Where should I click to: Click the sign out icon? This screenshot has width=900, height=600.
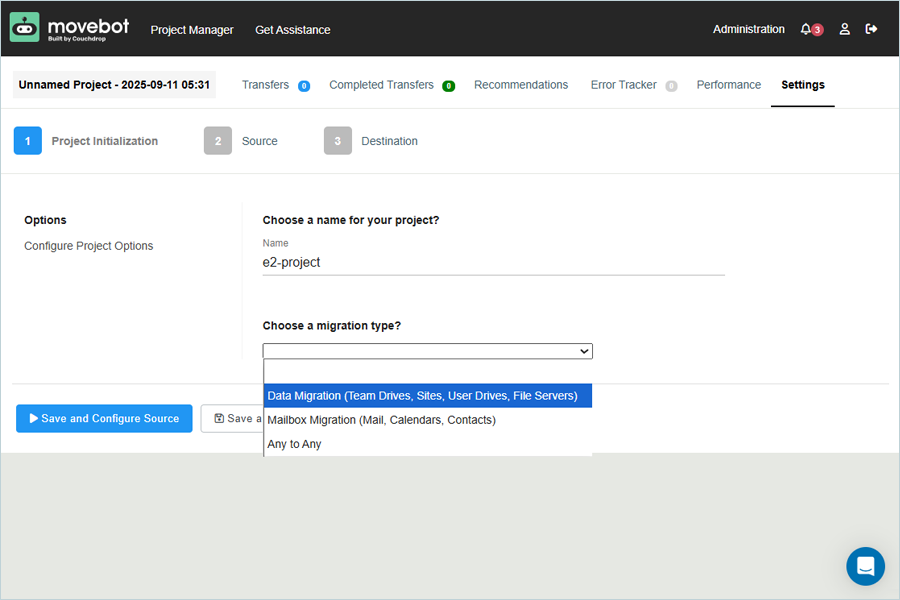click(871, 29)
